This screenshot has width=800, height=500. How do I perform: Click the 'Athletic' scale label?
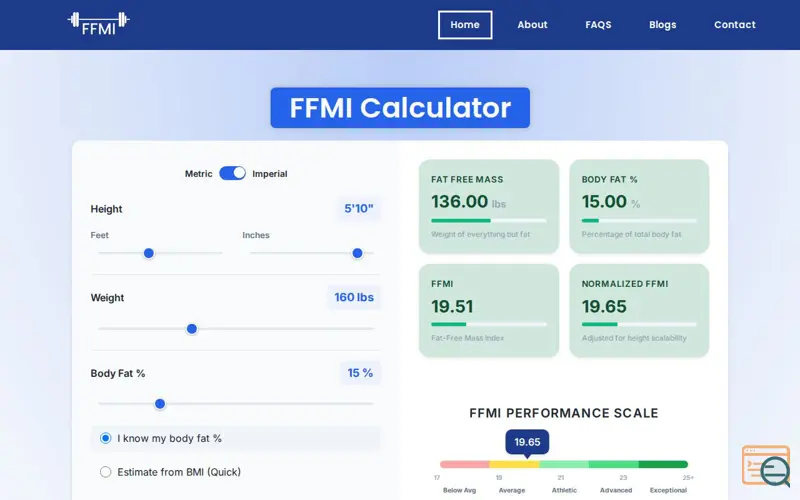click(x=564, y=490)
